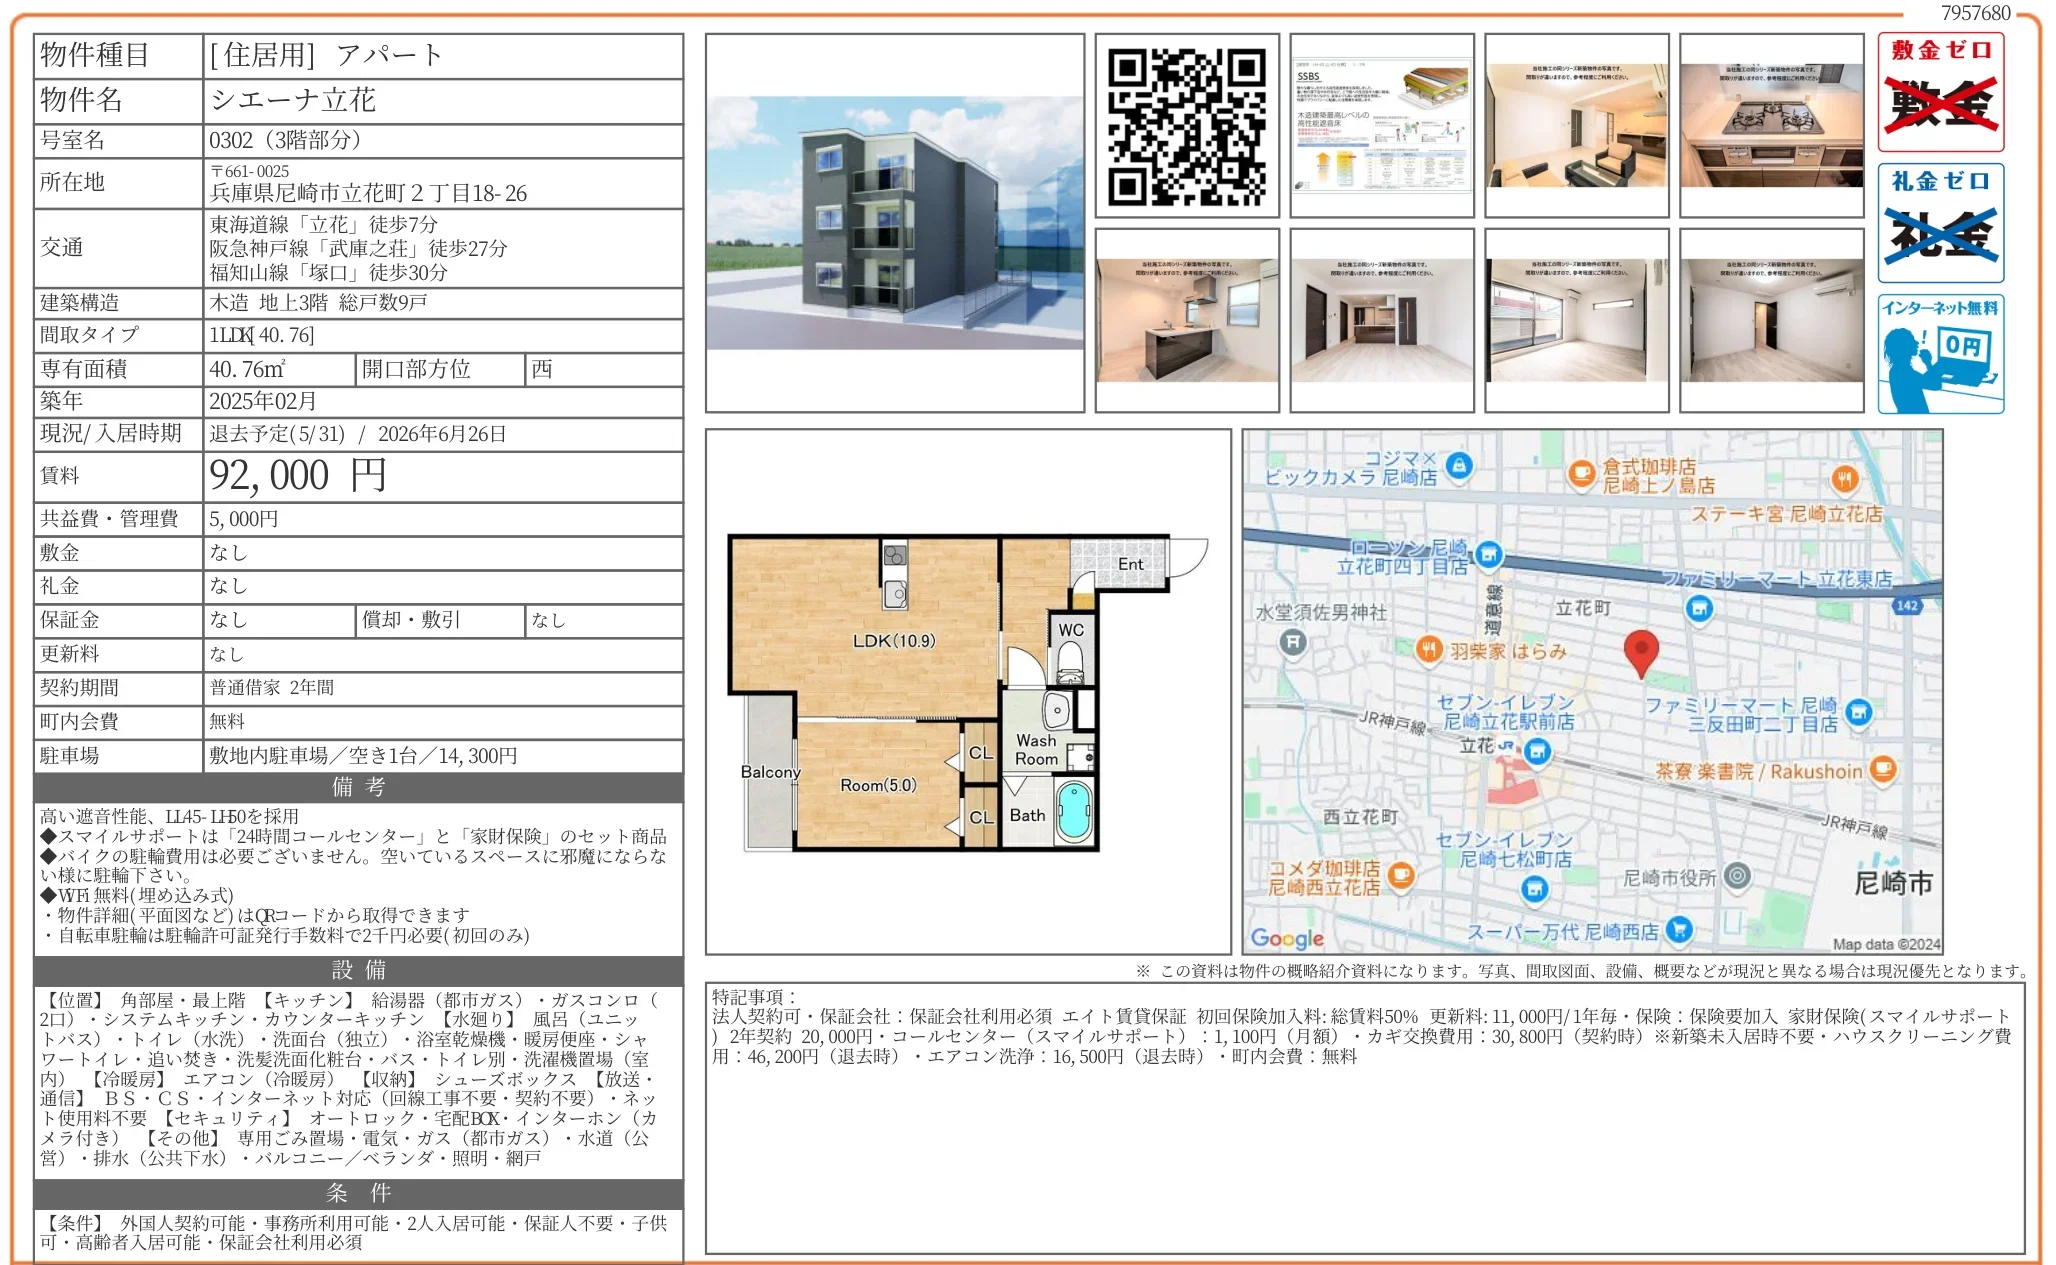Viewport: 2056px width, 1265px height.
Task: Click the ローソン尼崎立花町四丁目店 map marker
Action: pos(1489,553)
